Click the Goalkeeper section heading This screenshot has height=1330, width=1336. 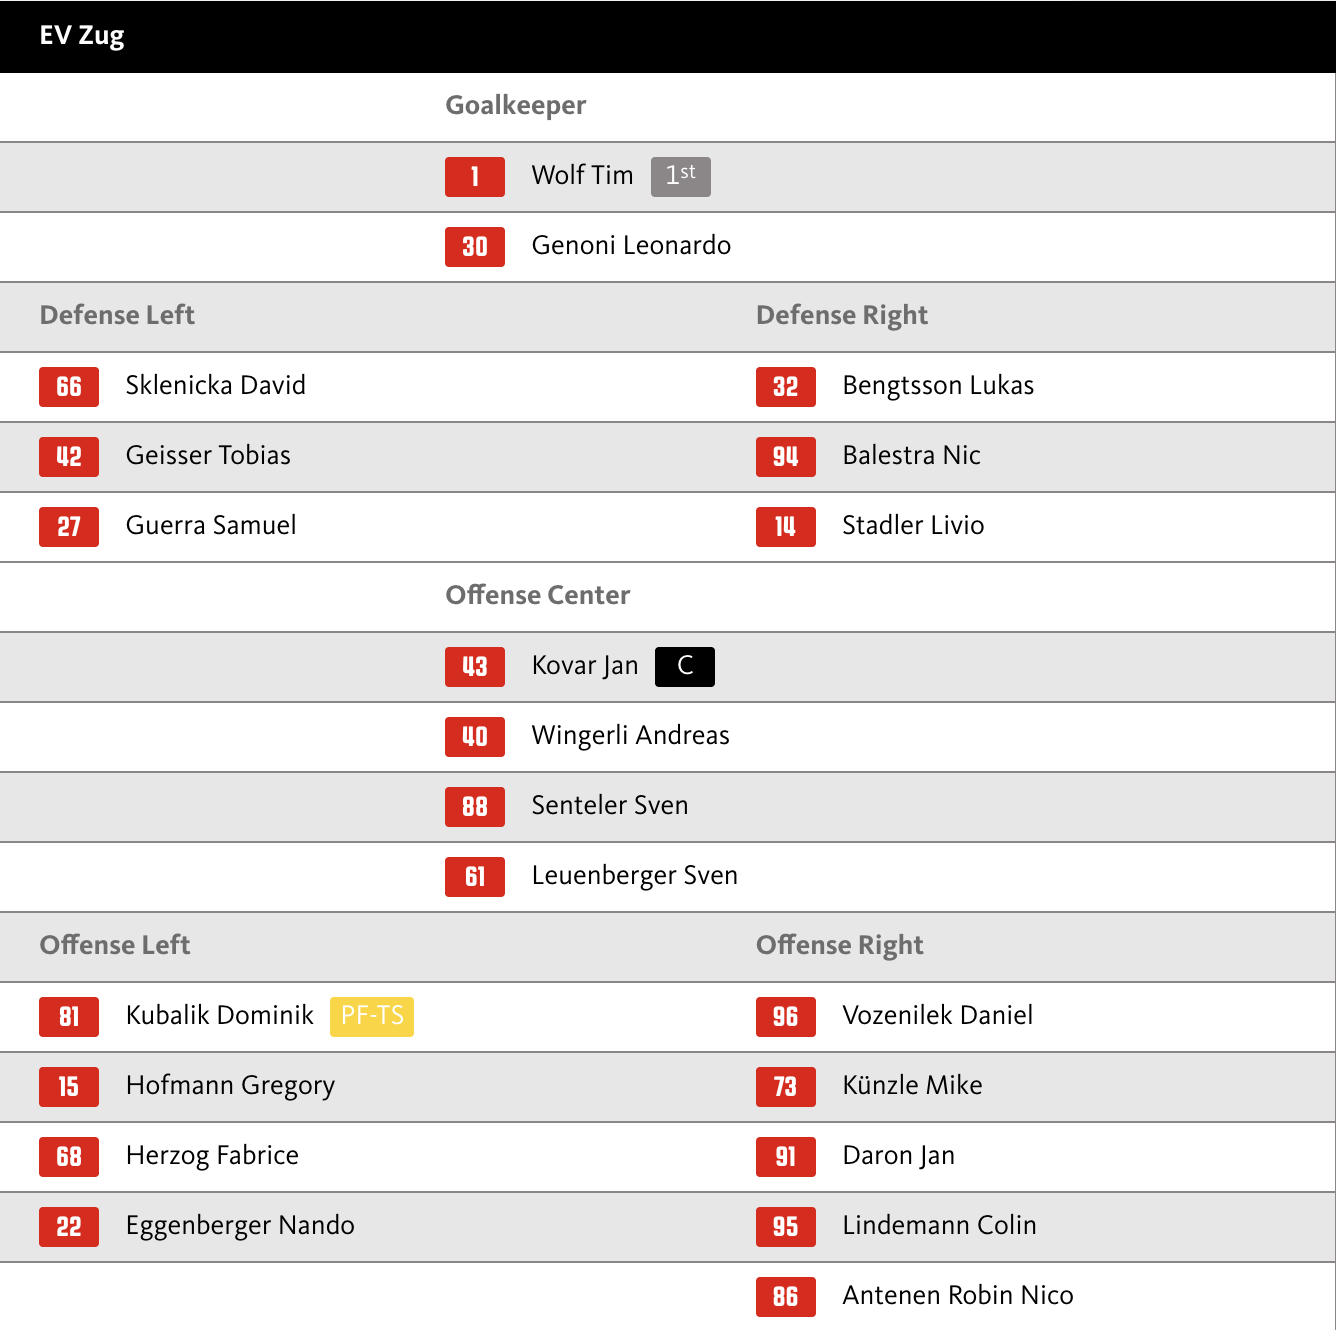coord(515,106)
